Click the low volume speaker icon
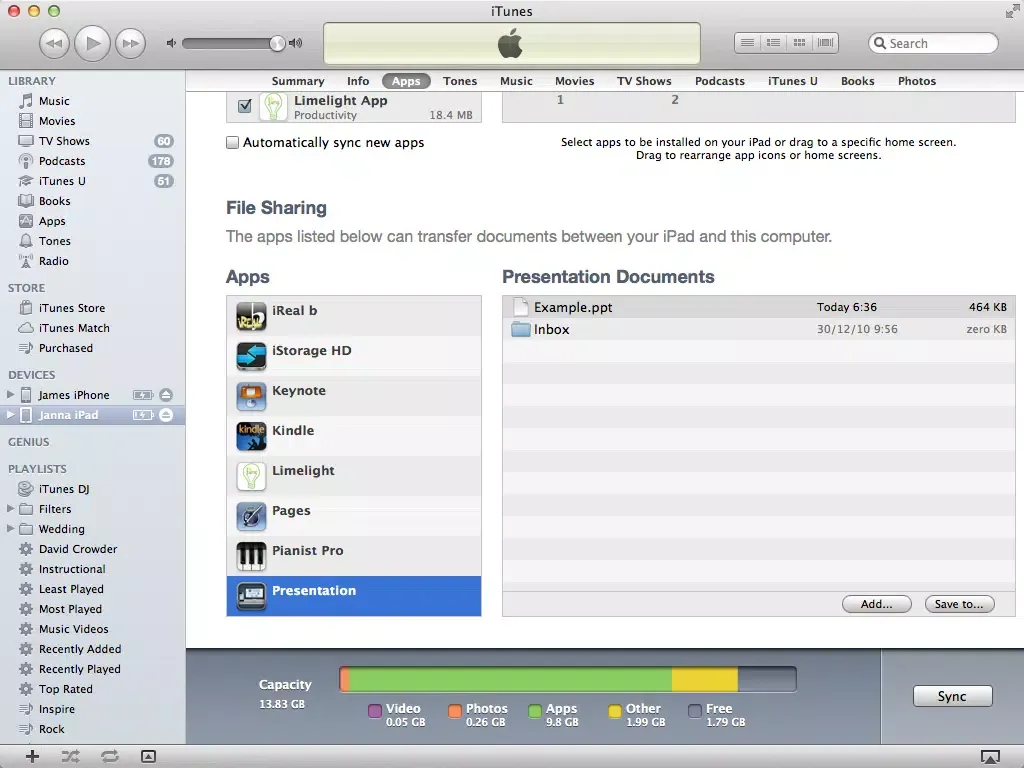This screenshot has height=768, width=1024. click(x=171, y=43)
